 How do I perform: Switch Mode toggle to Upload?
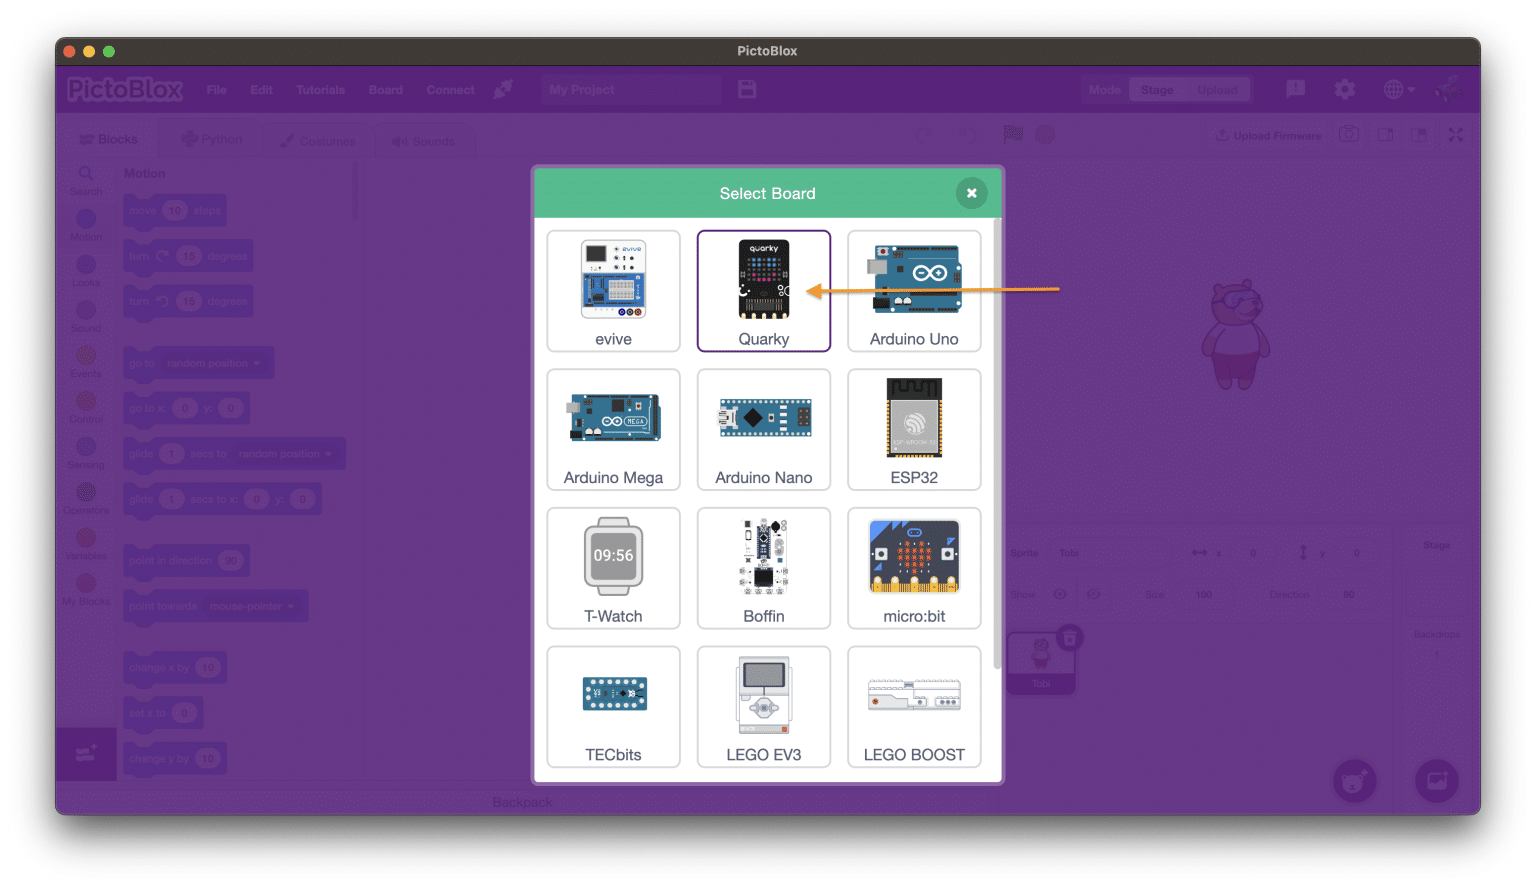tap(1219, 89)
